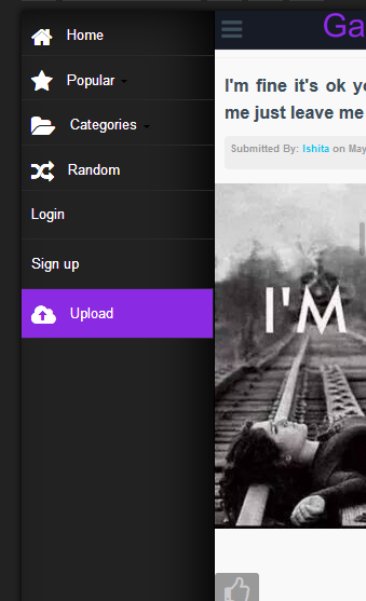Select the Random menu entry
This screenshot has width=366, height=601.
[x=118, y=170]
